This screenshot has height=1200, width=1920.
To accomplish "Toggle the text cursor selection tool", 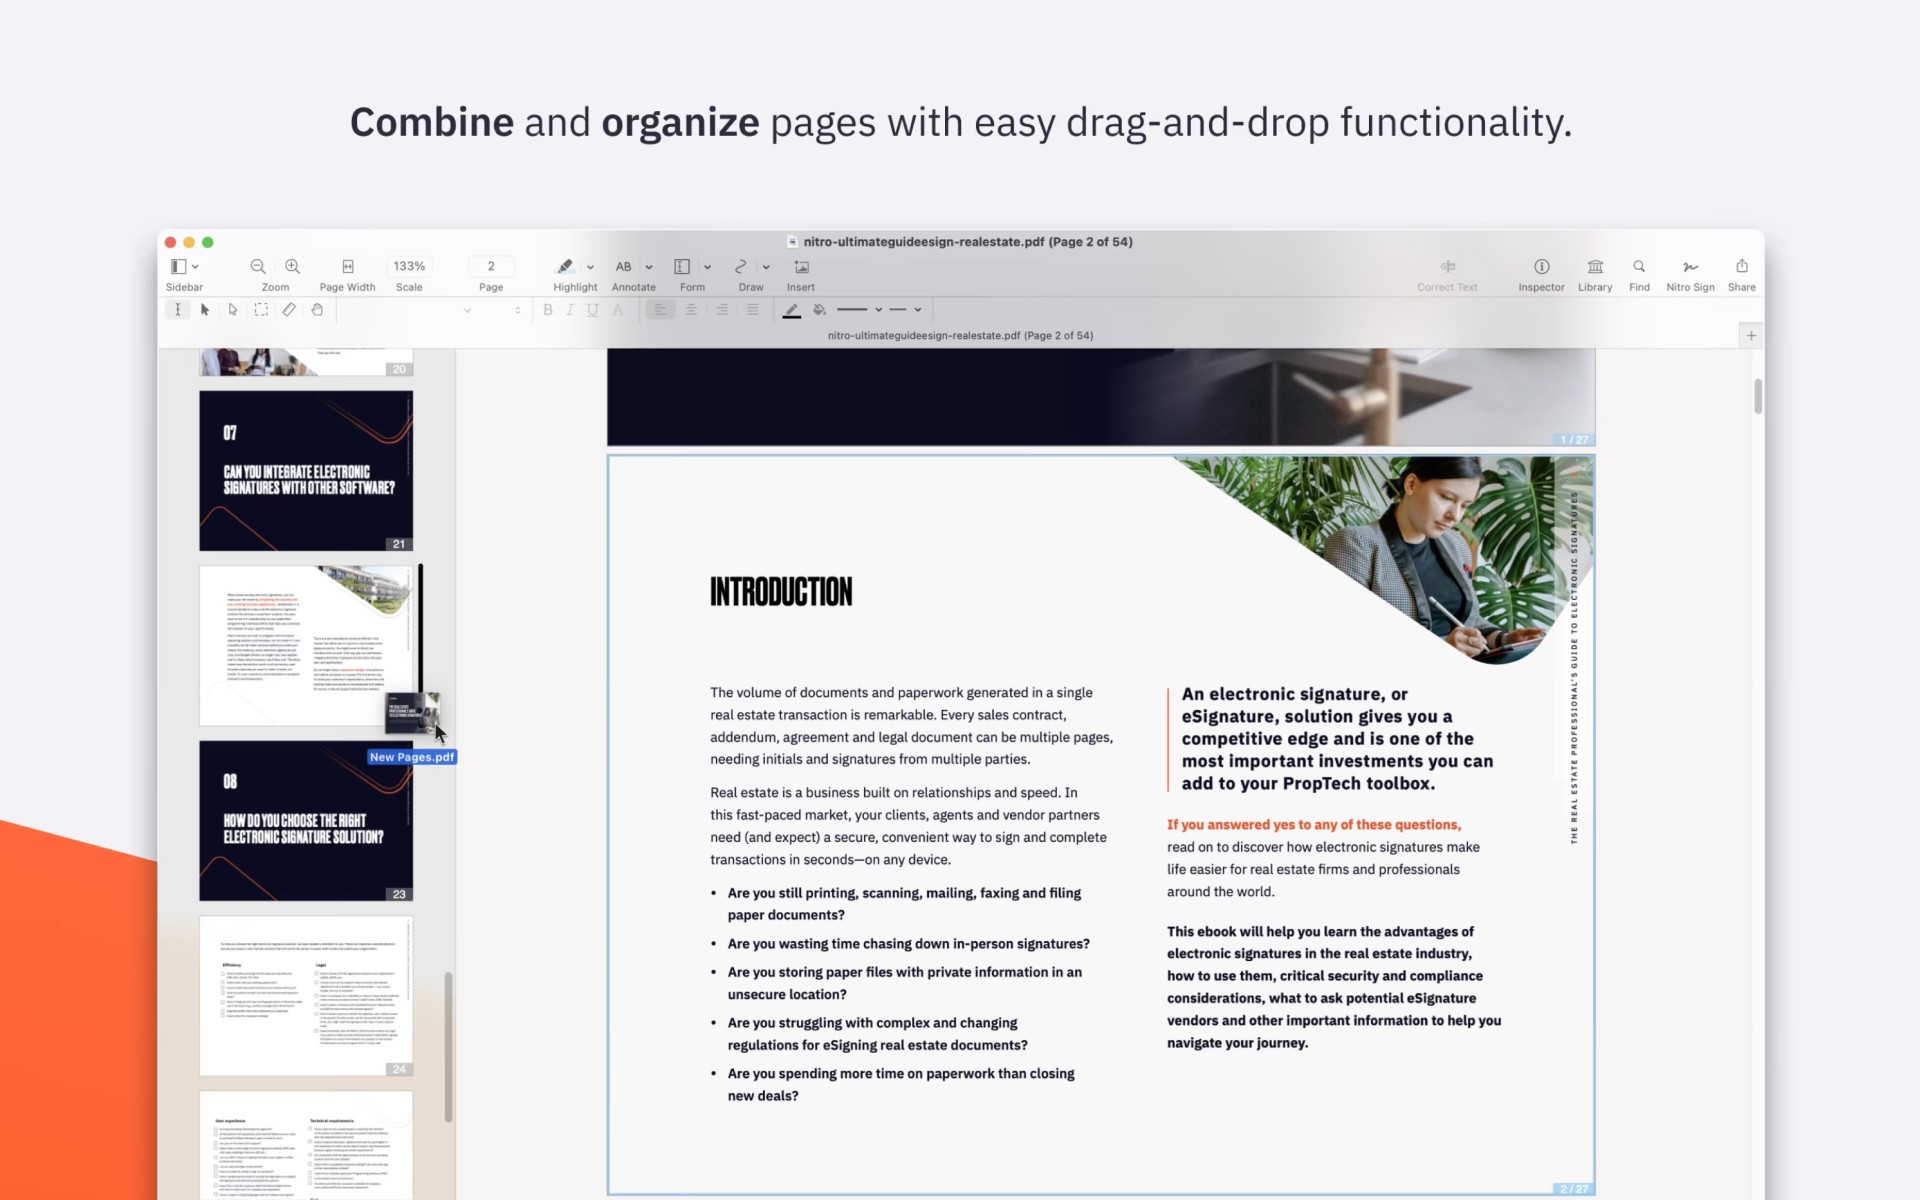I will (177, 310).
